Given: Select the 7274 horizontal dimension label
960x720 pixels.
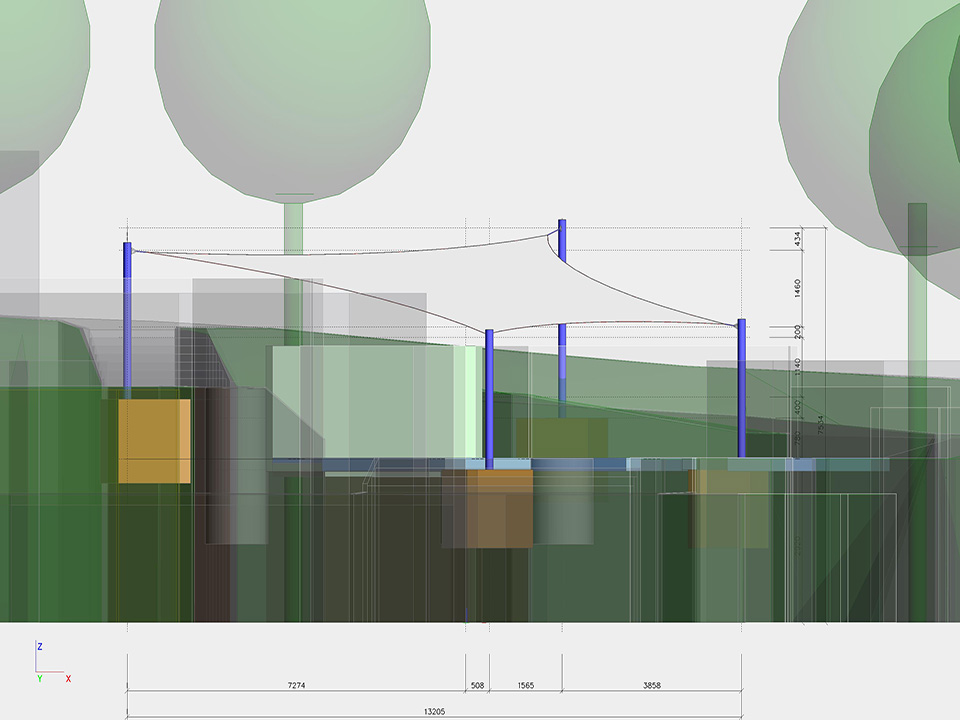Looking at the screenshot, I should [x=296, y=686].
